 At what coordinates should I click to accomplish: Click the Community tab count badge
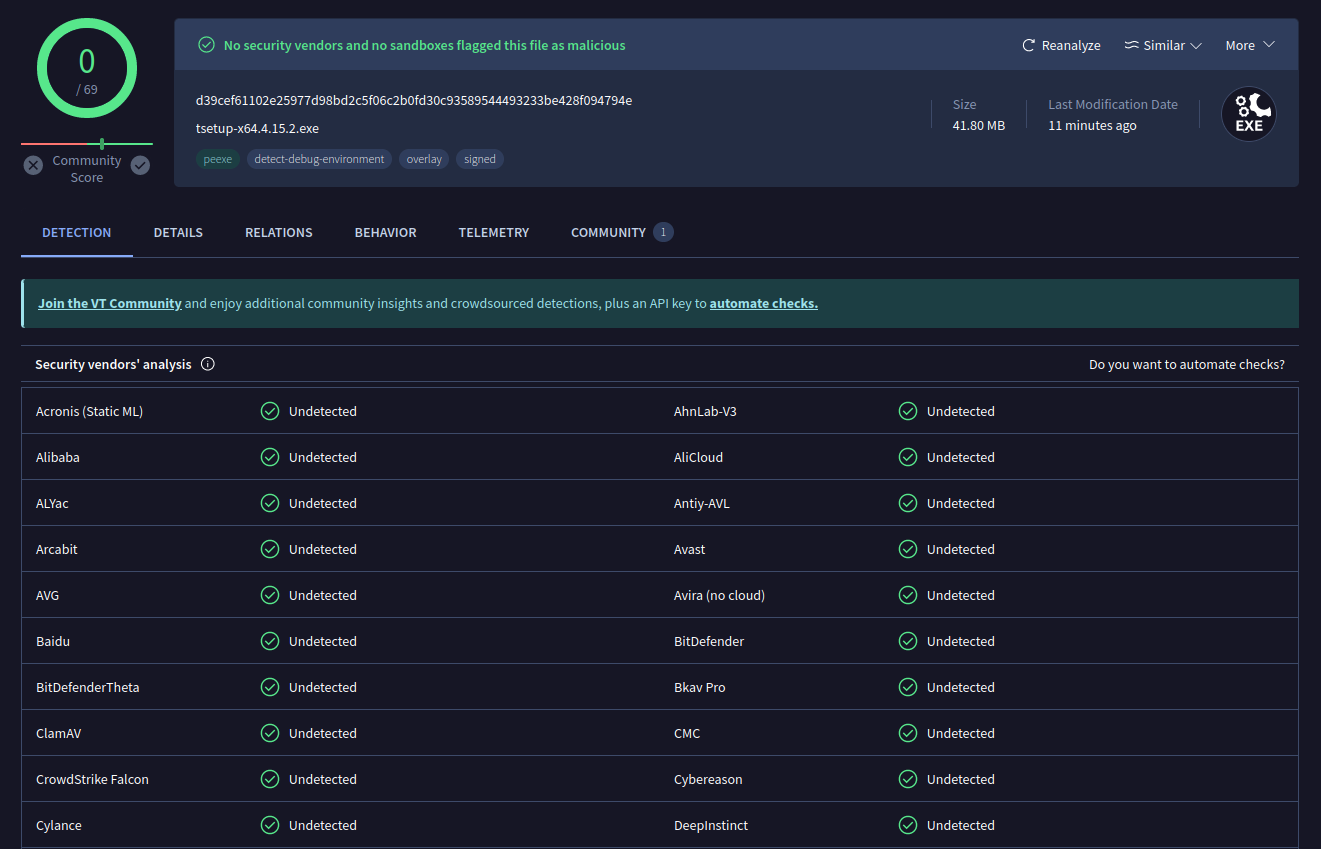pyautogui.click(x=663, y=232)
